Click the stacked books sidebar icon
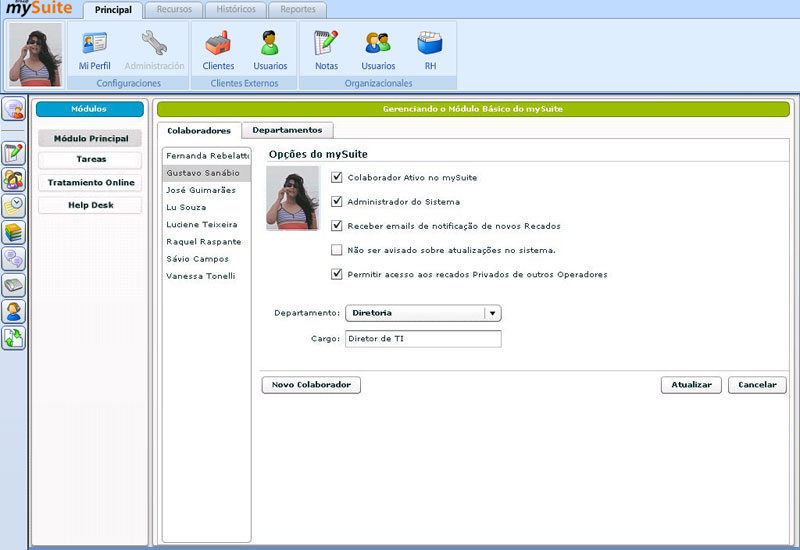Viewport: 800px width, 550px height. tap(14, 232)
